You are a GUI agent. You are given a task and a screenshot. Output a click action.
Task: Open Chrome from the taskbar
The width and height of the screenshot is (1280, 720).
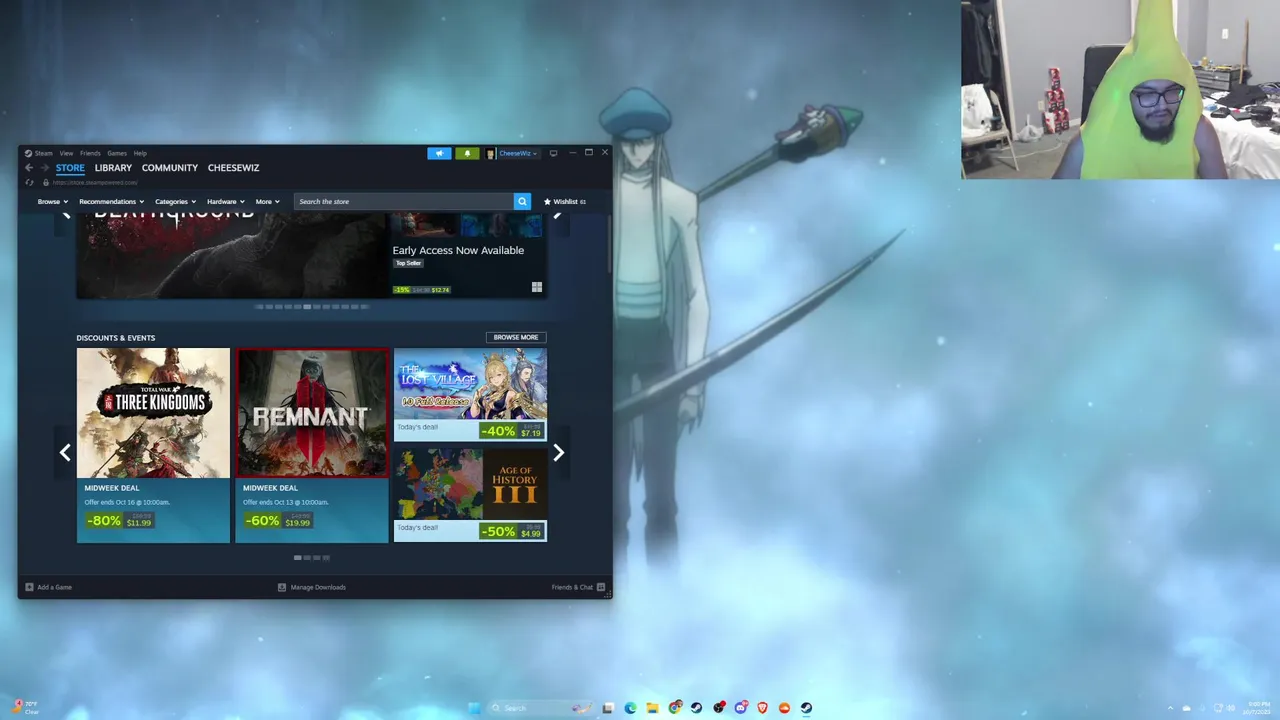coord(675,708)
